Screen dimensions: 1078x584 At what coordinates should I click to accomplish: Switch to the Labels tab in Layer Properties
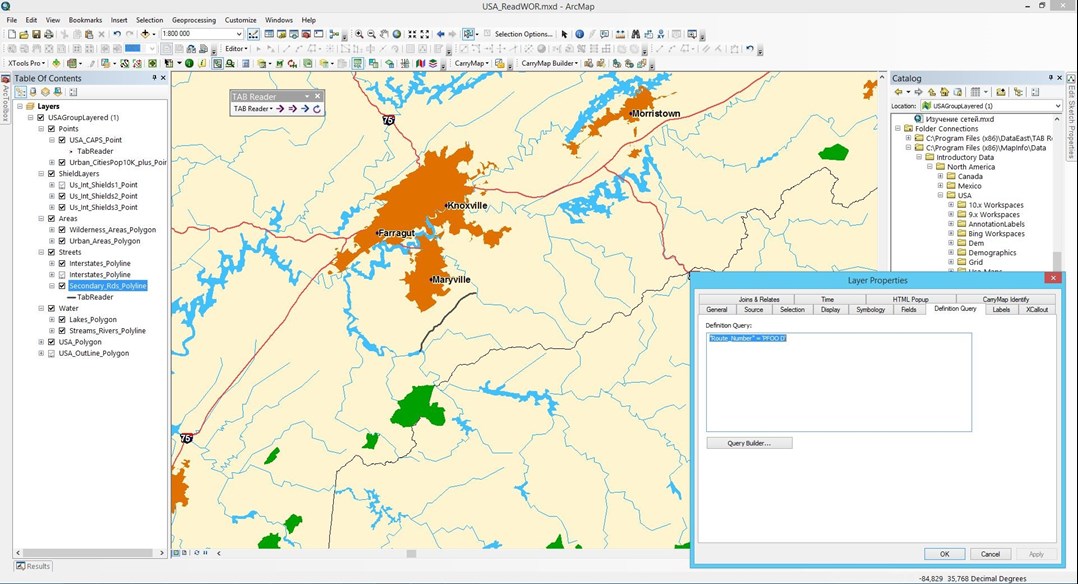(x=1001, y=310)
